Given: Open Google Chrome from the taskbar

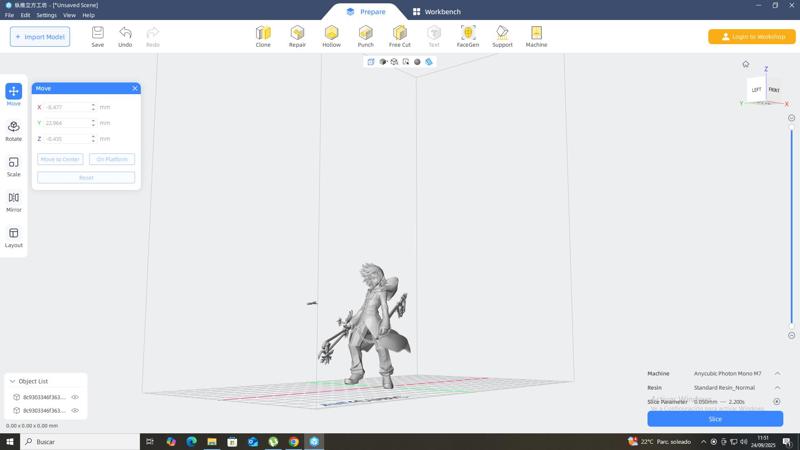Looking at the screenshot, I should click(293, 441).
